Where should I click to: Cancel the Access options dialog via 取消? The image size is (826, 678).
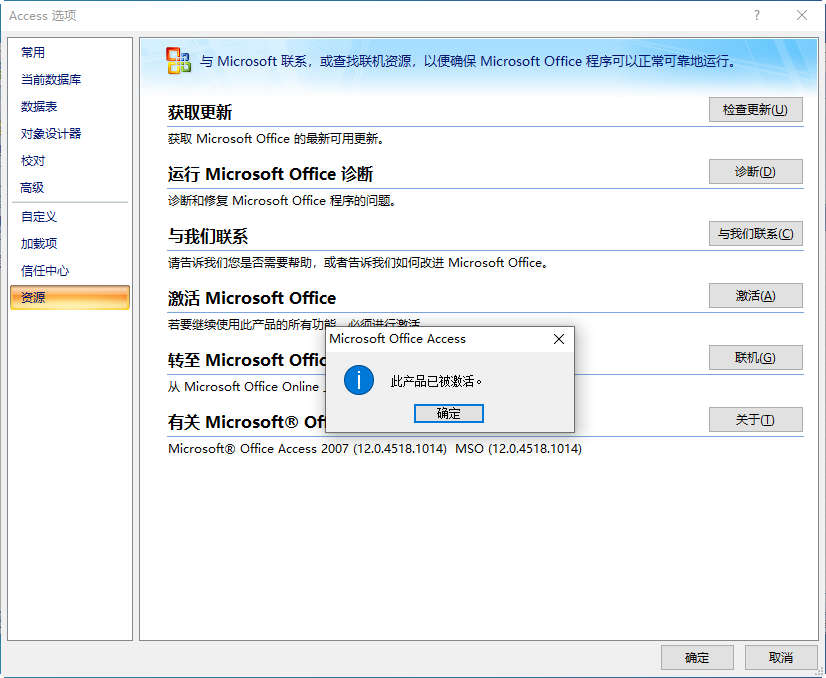click(x=781, y=657)
